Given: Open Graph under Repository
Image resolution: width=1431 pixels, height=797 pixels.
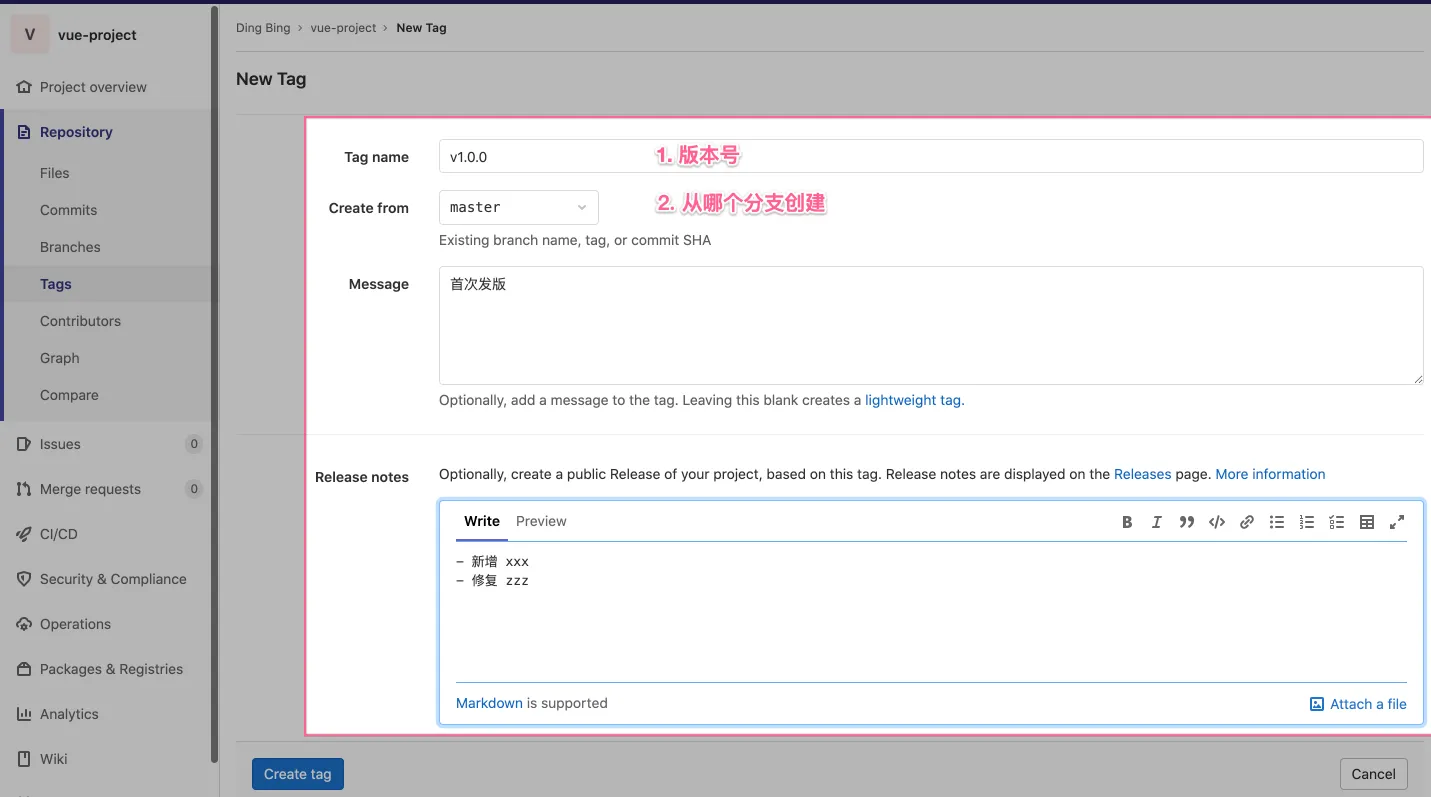Looking at the screenshot, I should click(60, 358).
